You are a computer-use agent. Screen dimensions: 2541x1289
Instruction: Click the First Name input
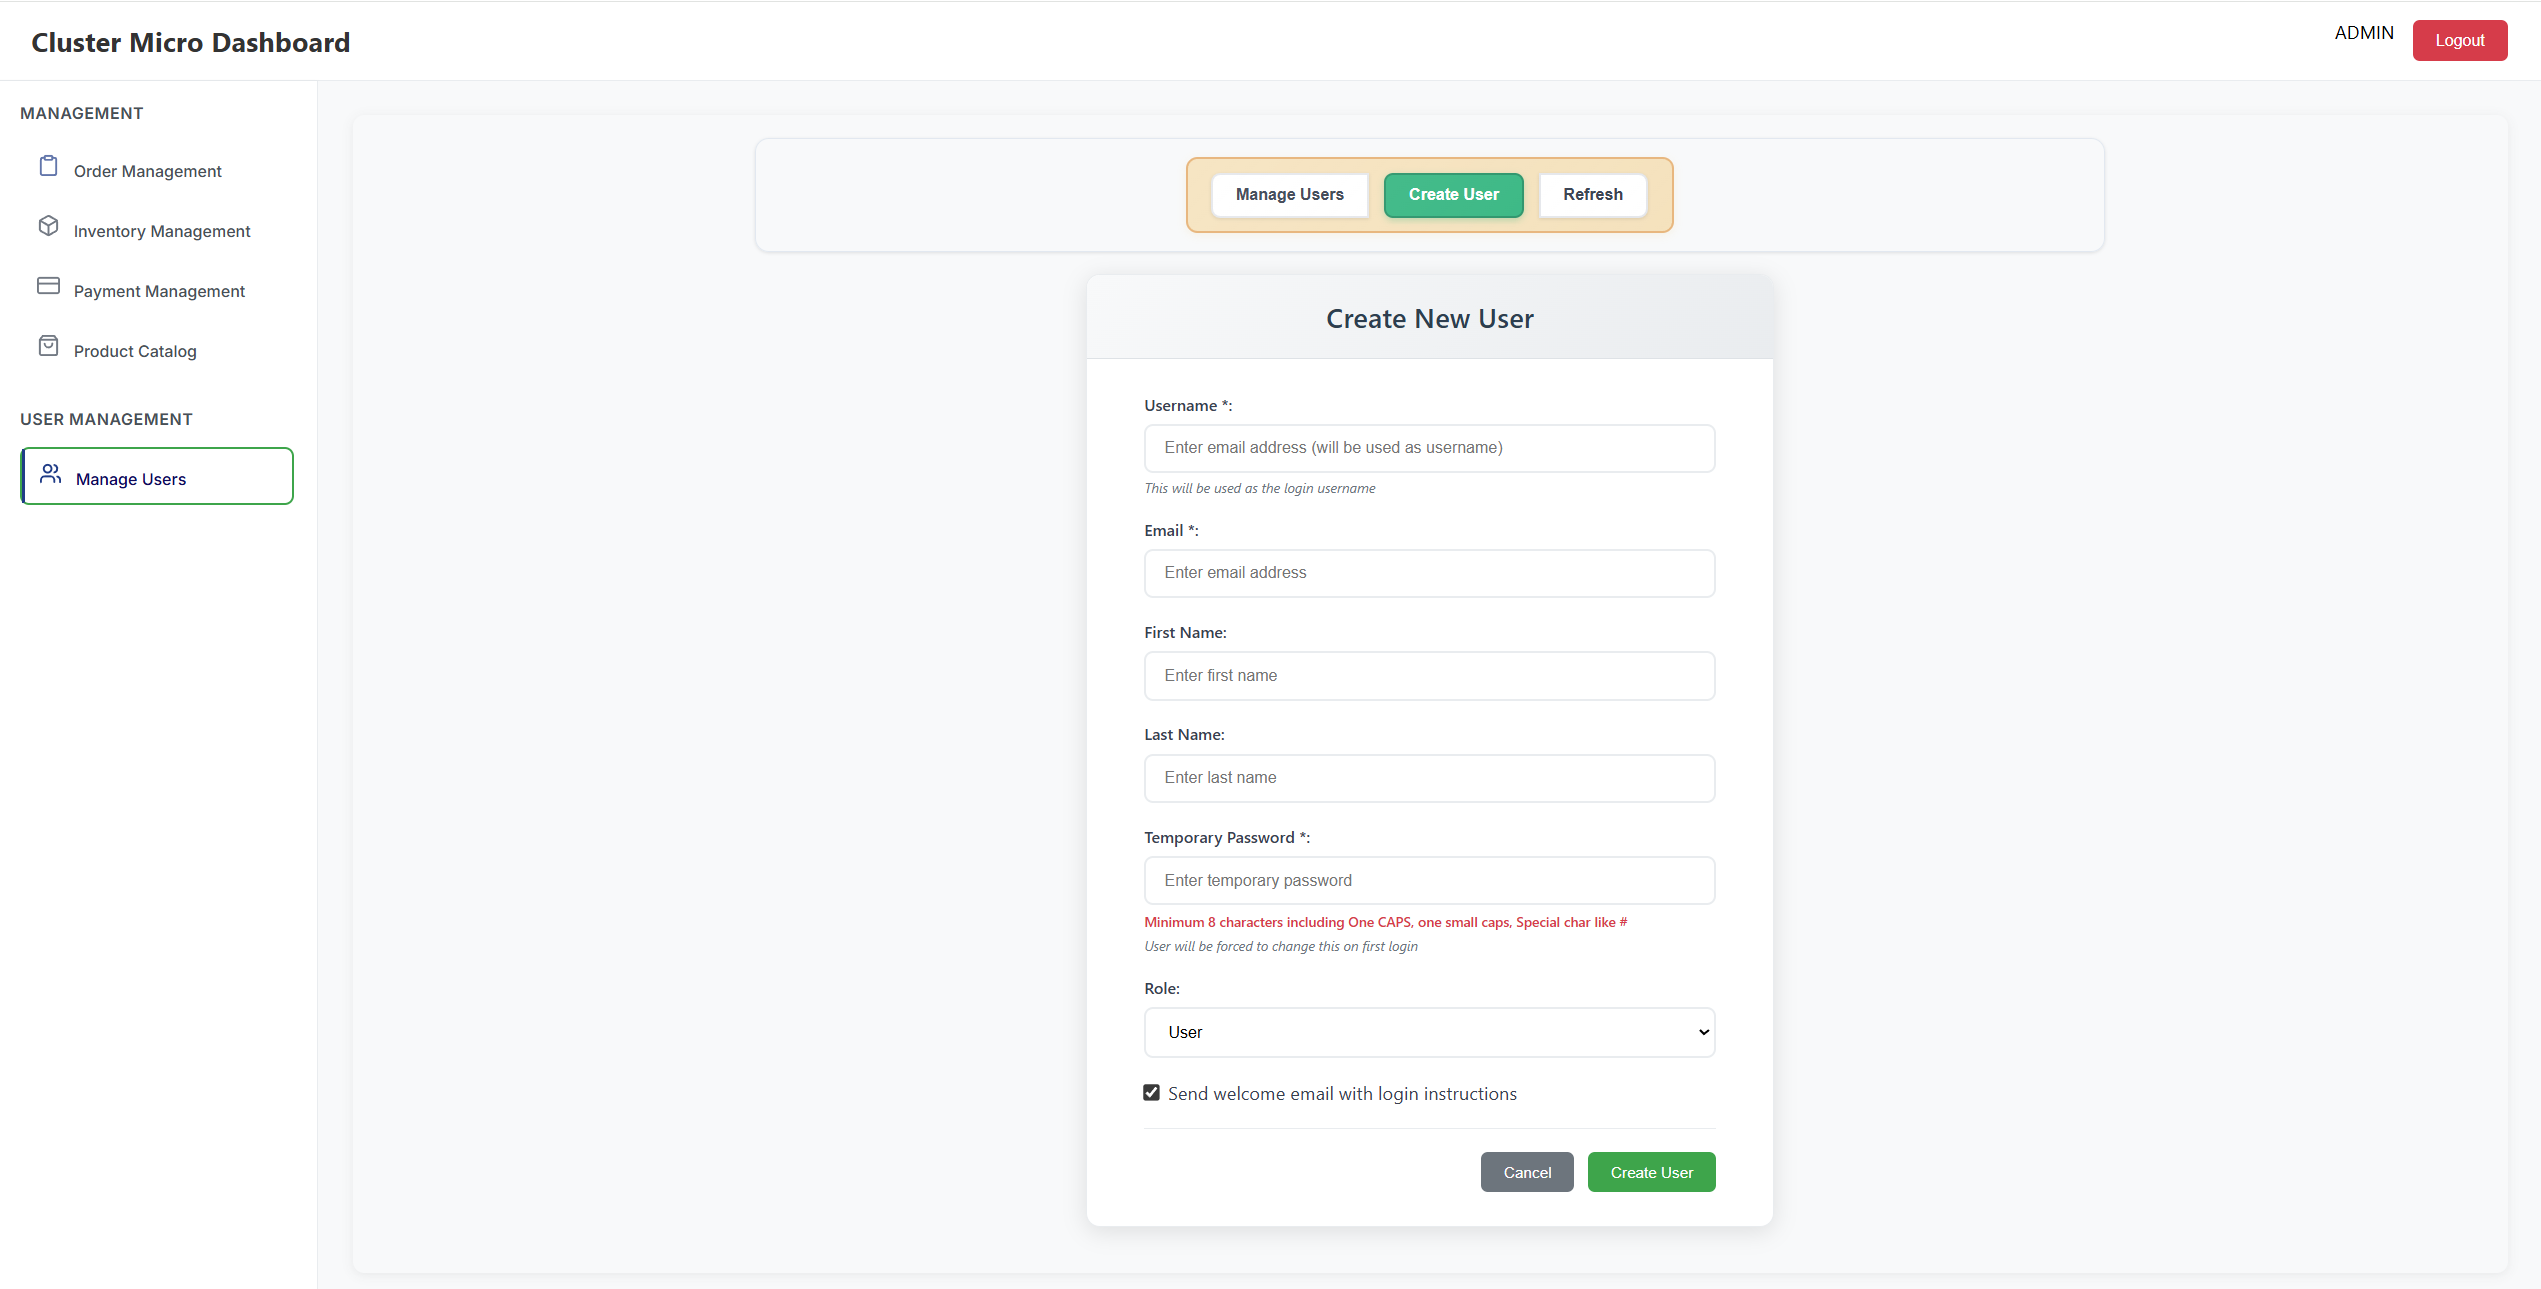1428,675
